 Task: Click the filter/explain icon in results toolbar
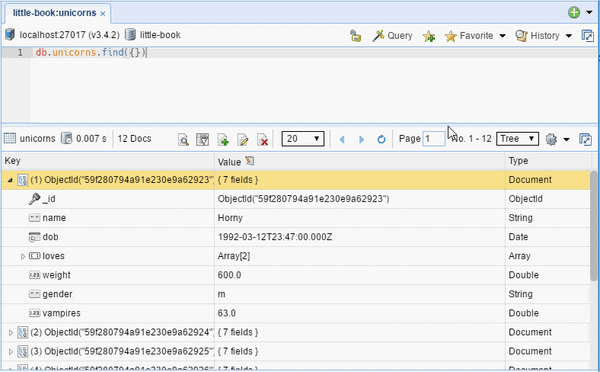(202, 139)
